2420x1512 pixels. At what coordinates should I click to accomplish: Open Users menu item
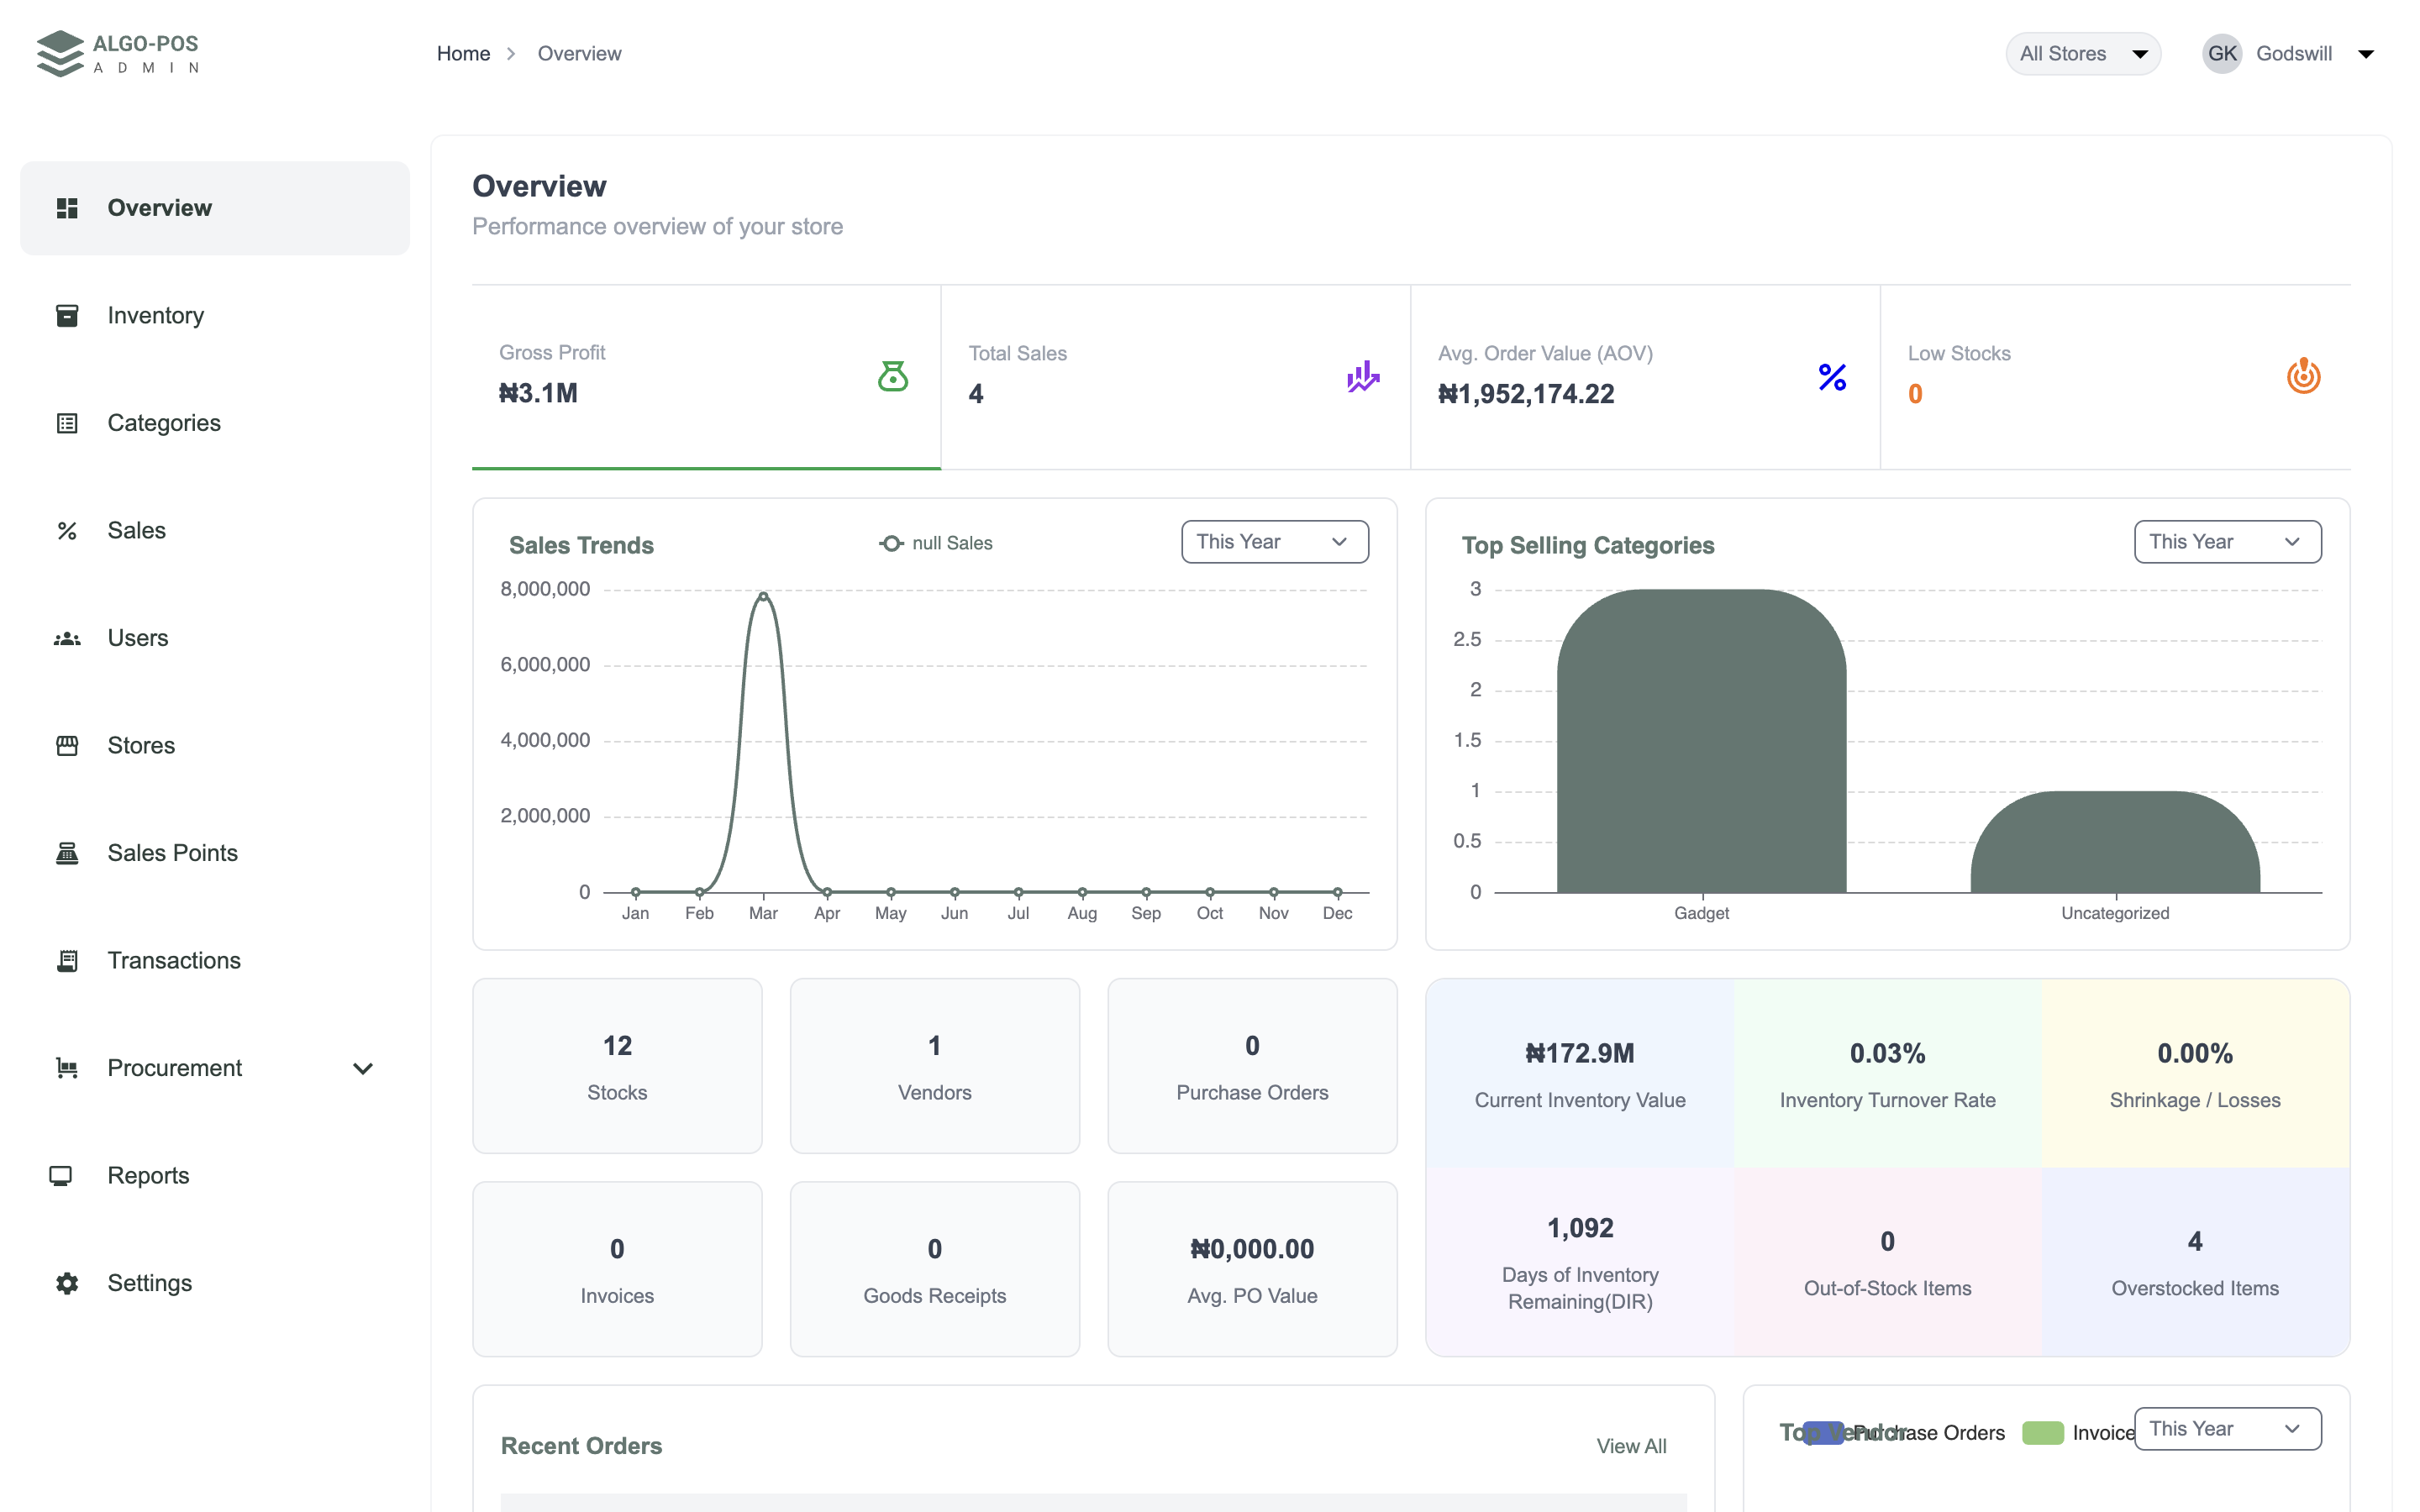tap(215, 638)
